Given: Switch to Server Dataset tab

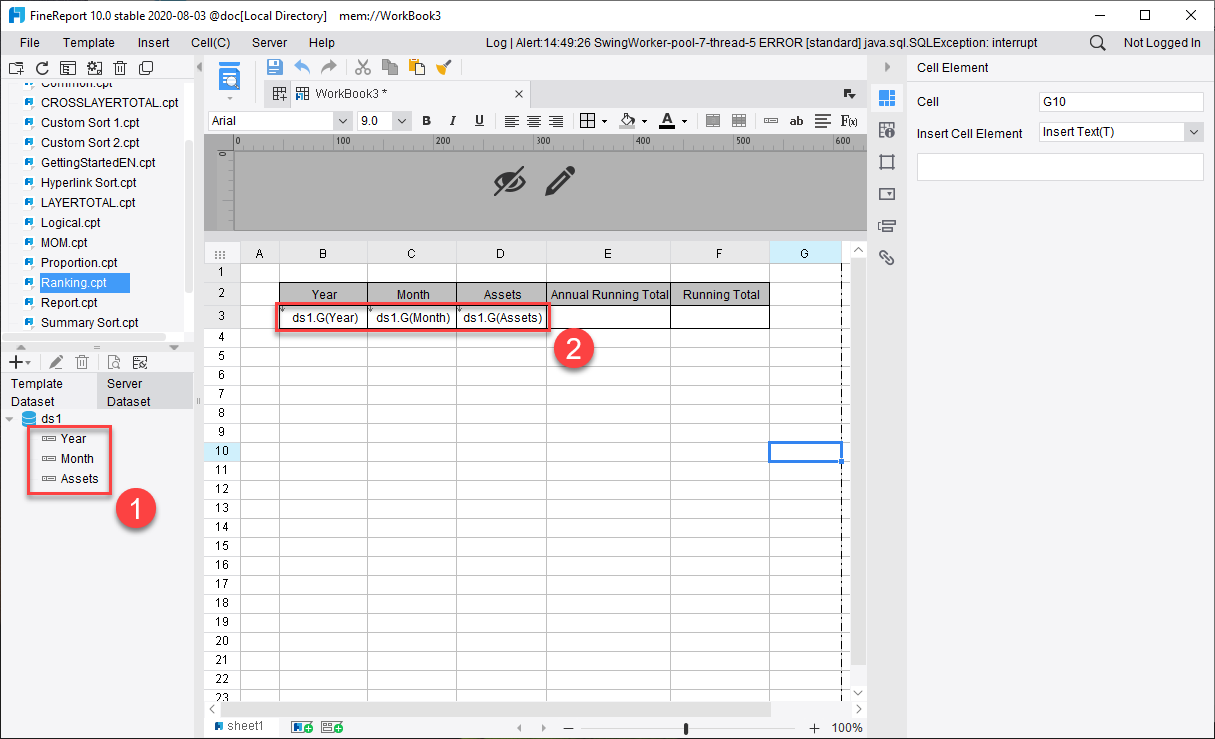Looking at the screenshot, I should [x=145, y=392].
